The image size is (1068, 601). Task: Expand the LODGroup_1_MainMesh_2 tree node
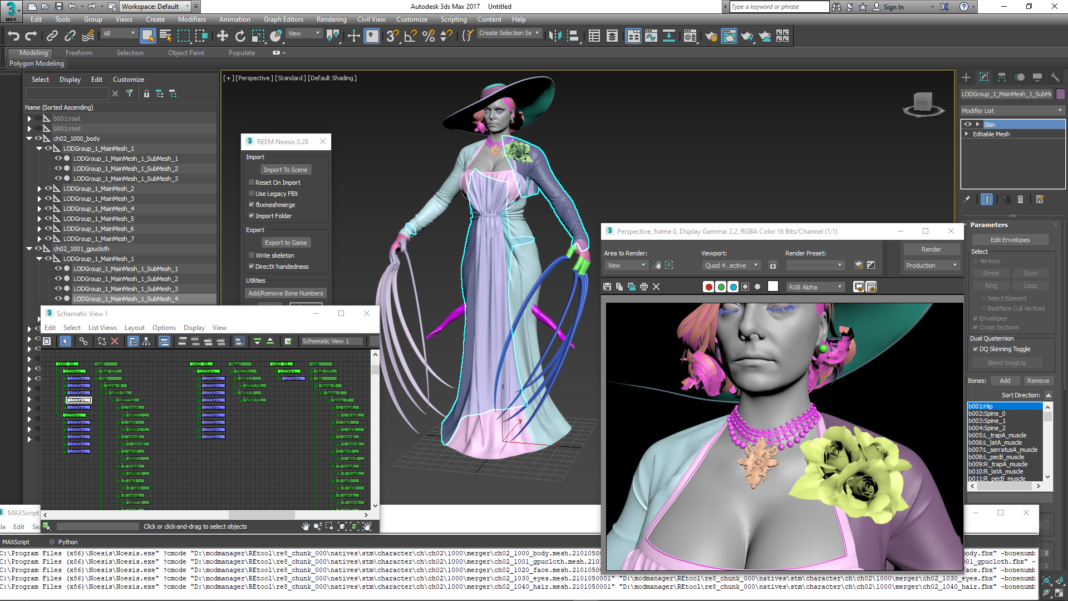pos(40,189)
